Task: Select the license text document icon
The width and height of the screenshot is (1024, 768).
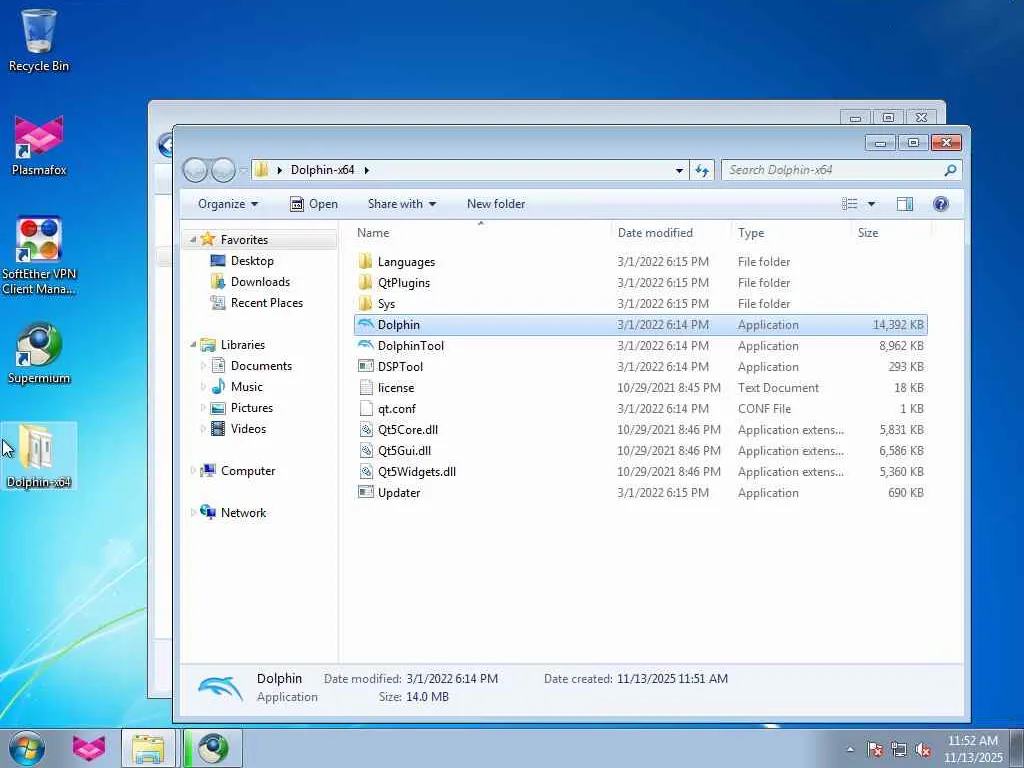Action: pyautogui.click(x=366, y=387)
